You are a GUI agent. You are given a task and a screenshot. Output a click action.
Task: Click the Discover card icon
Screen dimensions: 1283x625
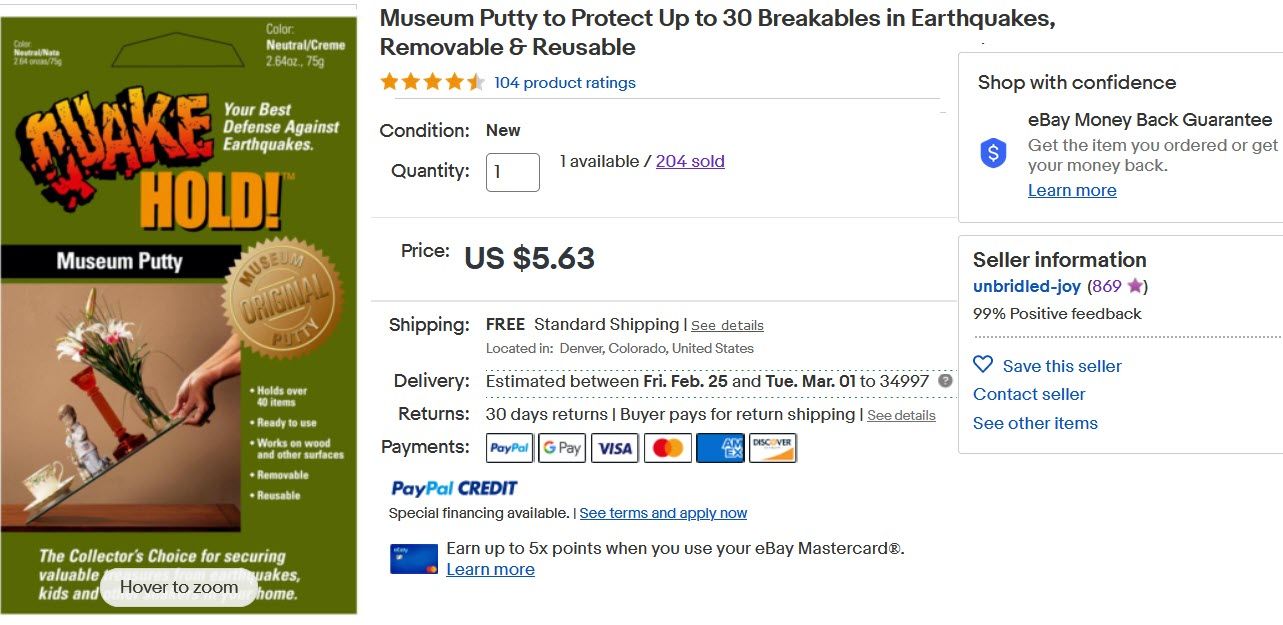pos(772,448)
